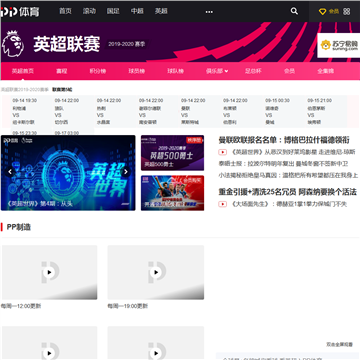Screen dimensions: 360x360
Task: Click the search magnifier icon
Action: (294, 11)
